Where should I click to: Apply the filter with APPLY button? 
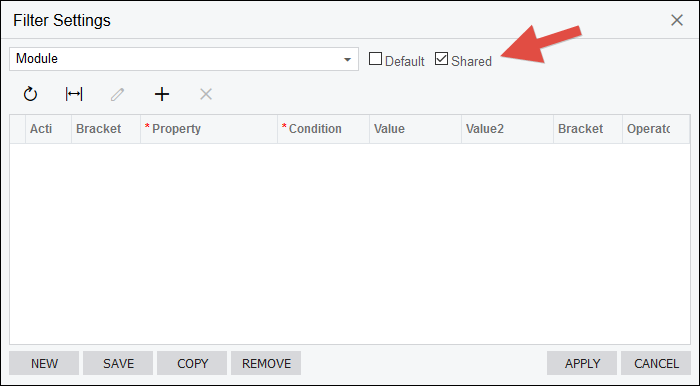pyautogui.click(x=582, y=363)
